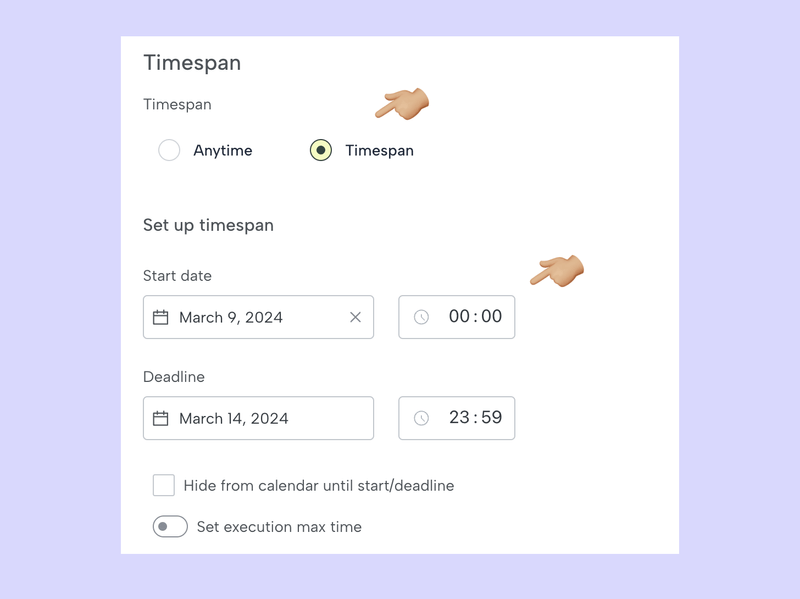Click the clock icon beside 23:59
The width and height of the screenshot is (800, 599).
[x=421, y=418]
